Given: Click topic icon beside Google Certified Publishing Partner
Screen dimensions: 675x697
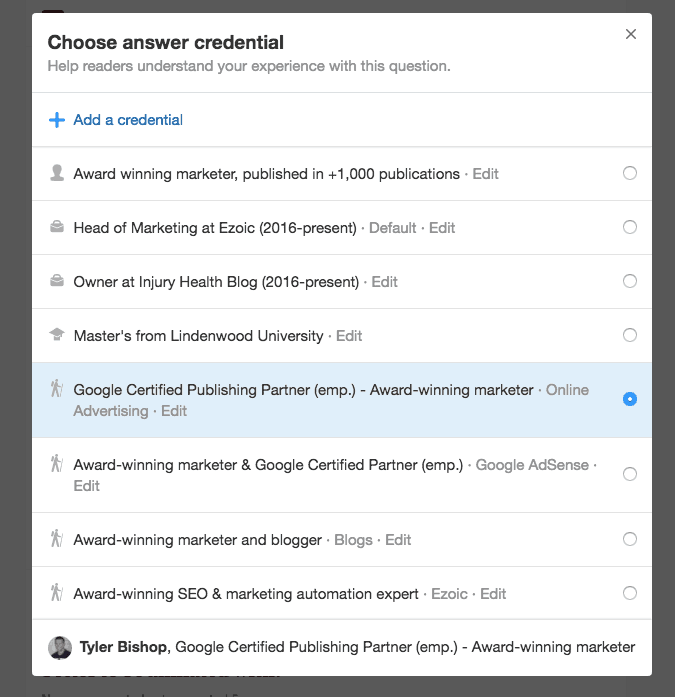Looking at the screenshot, I should pyautogui.click(x=57, y=390).
